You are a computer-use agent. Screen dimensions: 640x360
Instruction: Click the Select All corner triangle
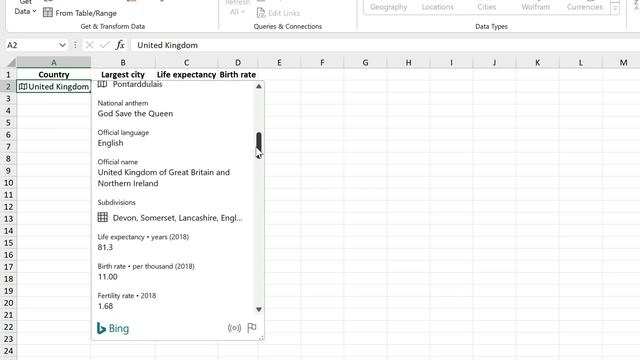11,62
